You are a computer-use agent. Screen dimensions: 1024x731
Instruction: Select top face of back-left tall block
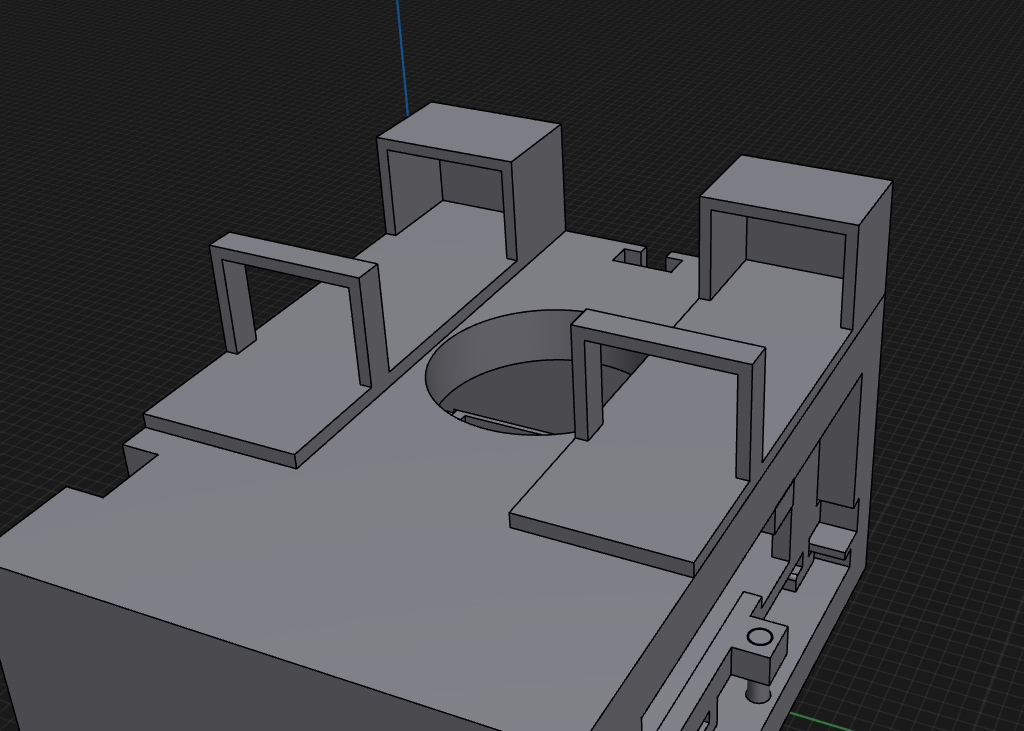(x=470, y=131)
